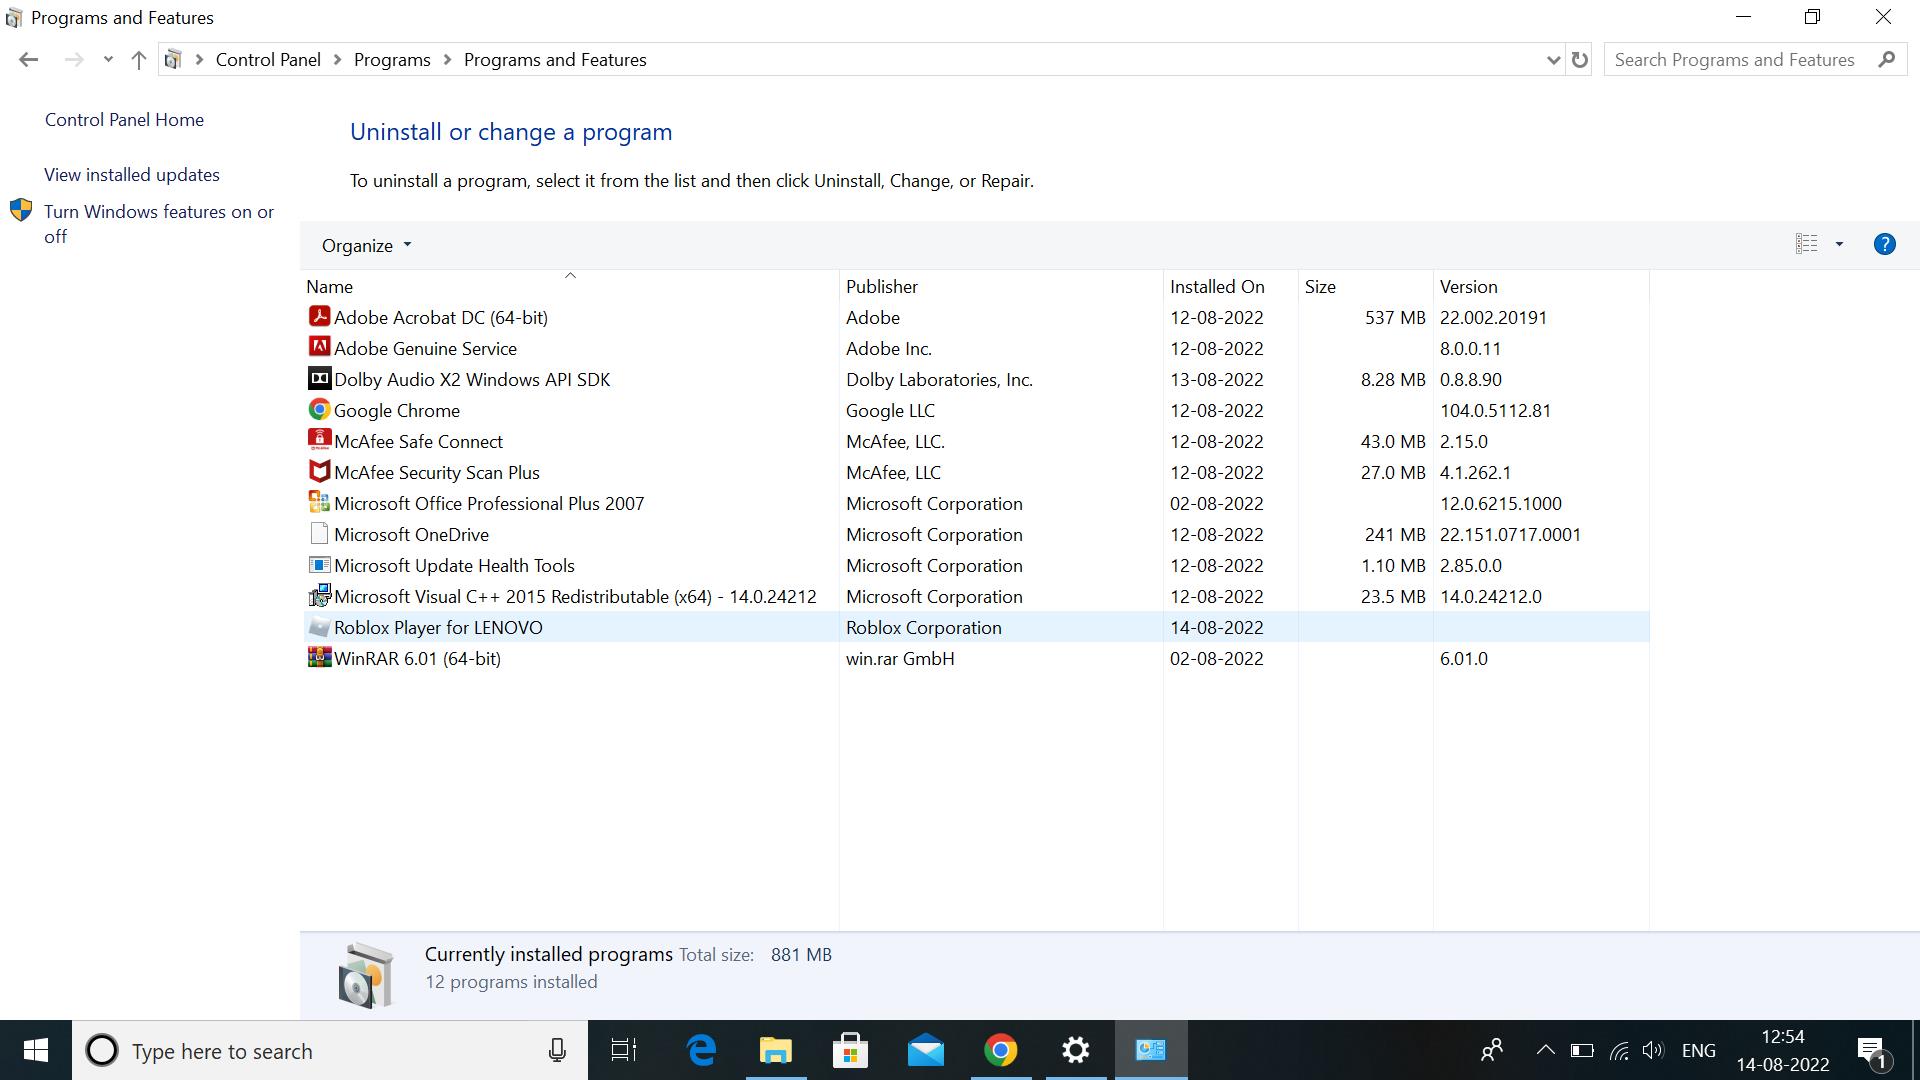Expand address bar previous locations dropdown
Viewport: 1920px width, 1080px height.
tap(1553, 60)
